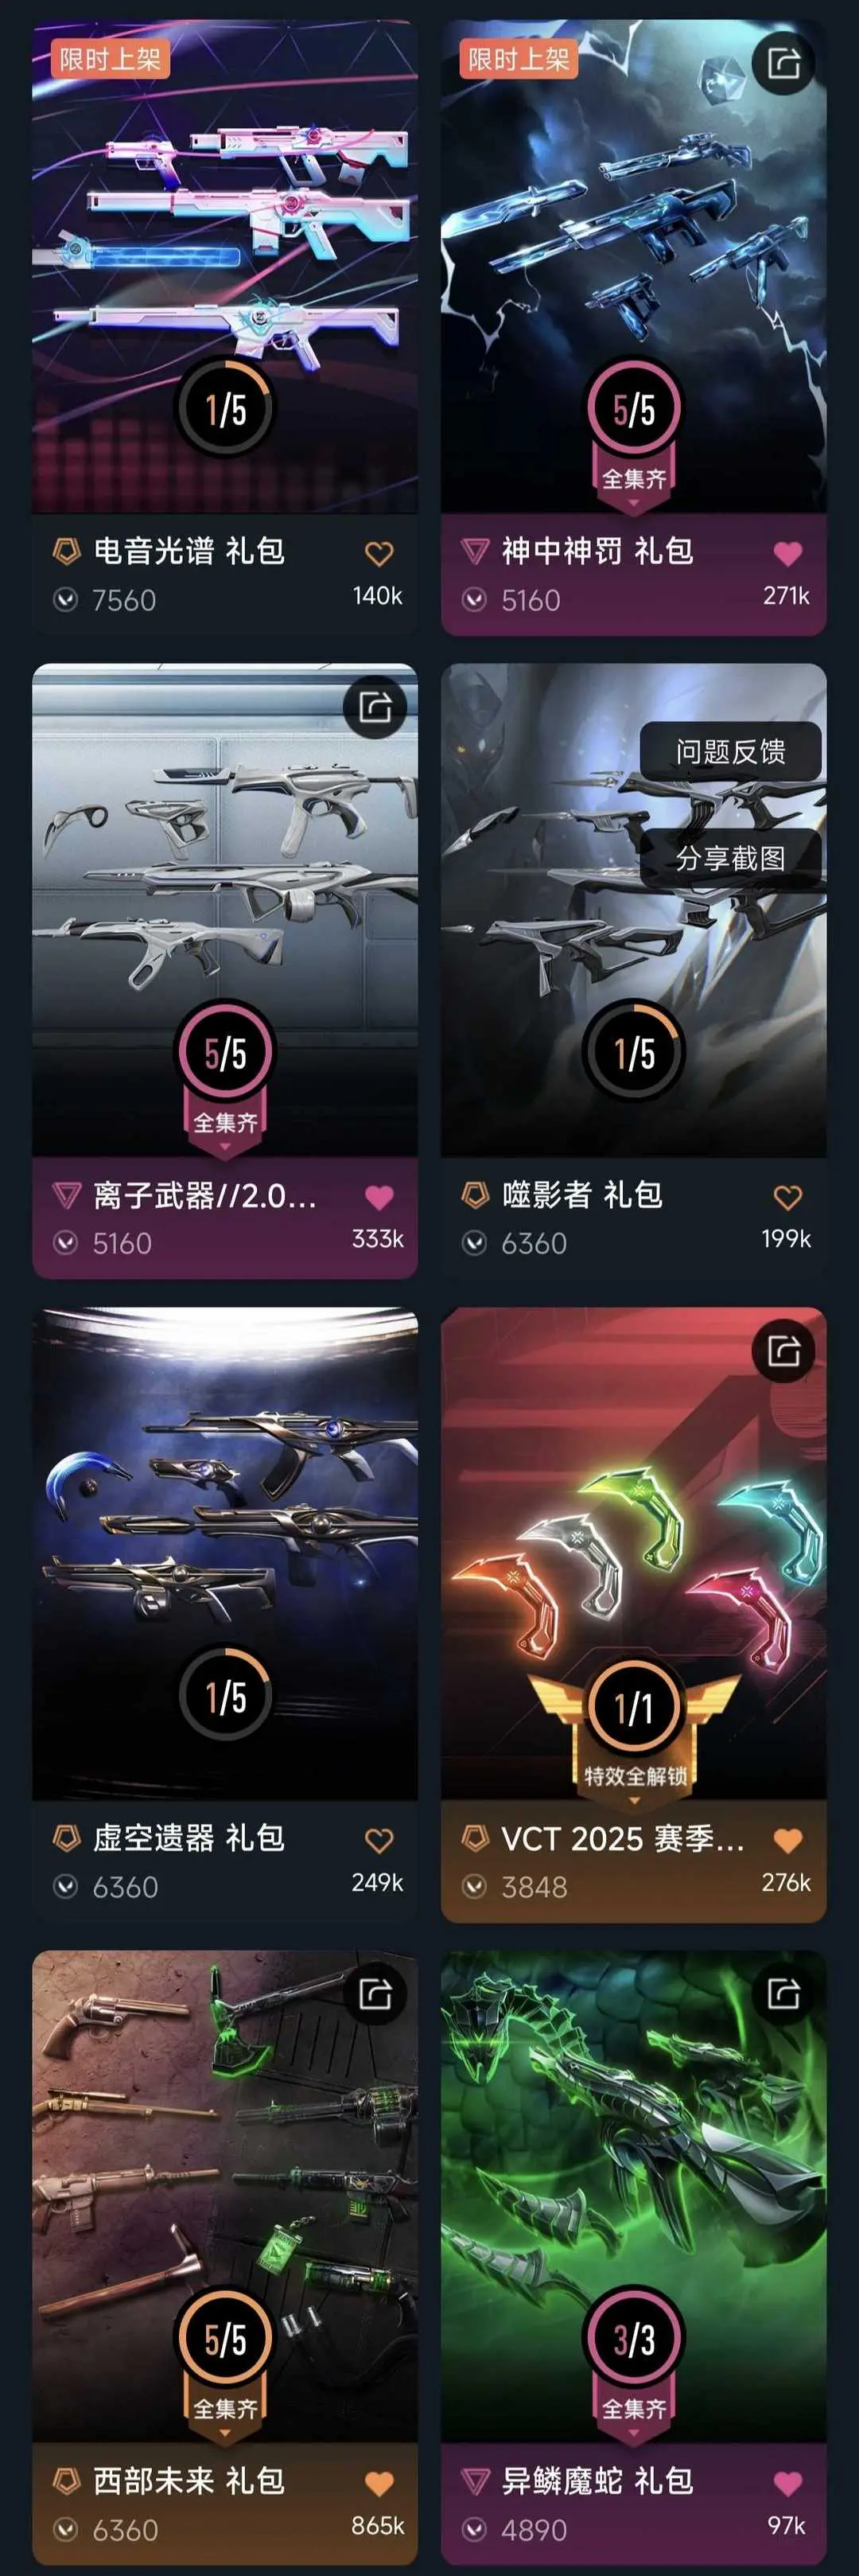The height and width of the screenshot is (2576, 859).
Task: Tap share icon on VCT 2025 bundle card
Action: [x=783, y=1352]
